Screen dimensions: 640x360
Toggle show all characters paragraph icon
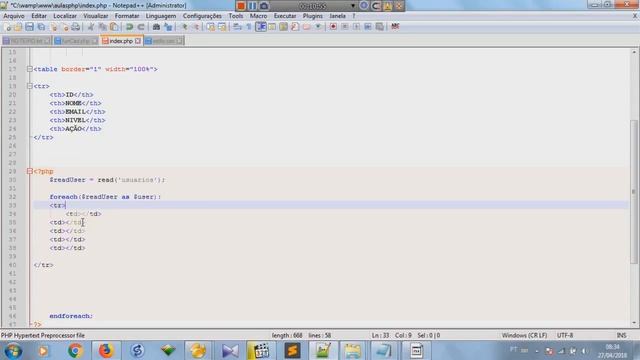coord(249,27)
